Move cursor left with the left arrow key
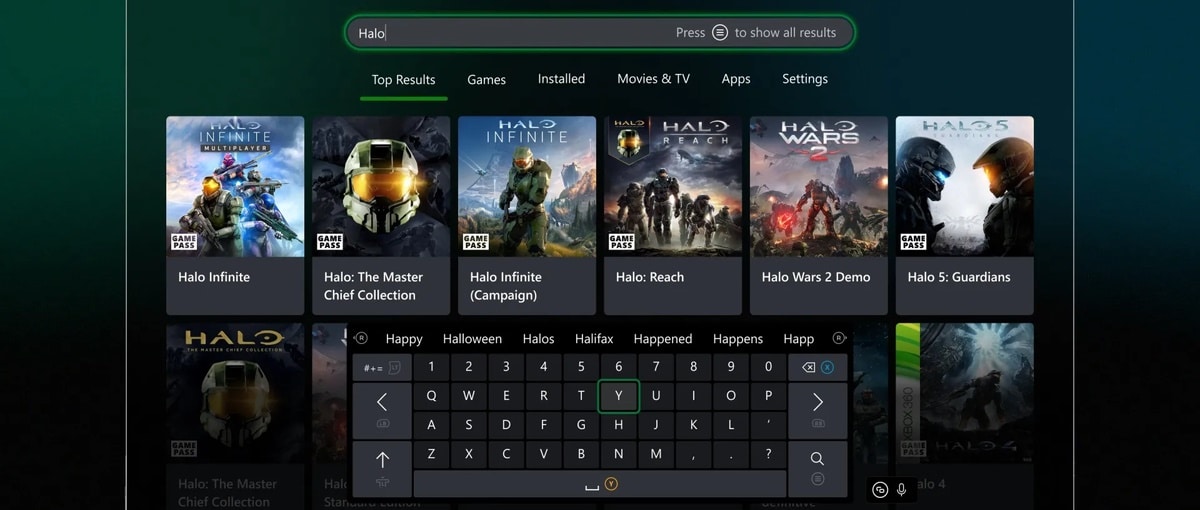 pos(381,410)
